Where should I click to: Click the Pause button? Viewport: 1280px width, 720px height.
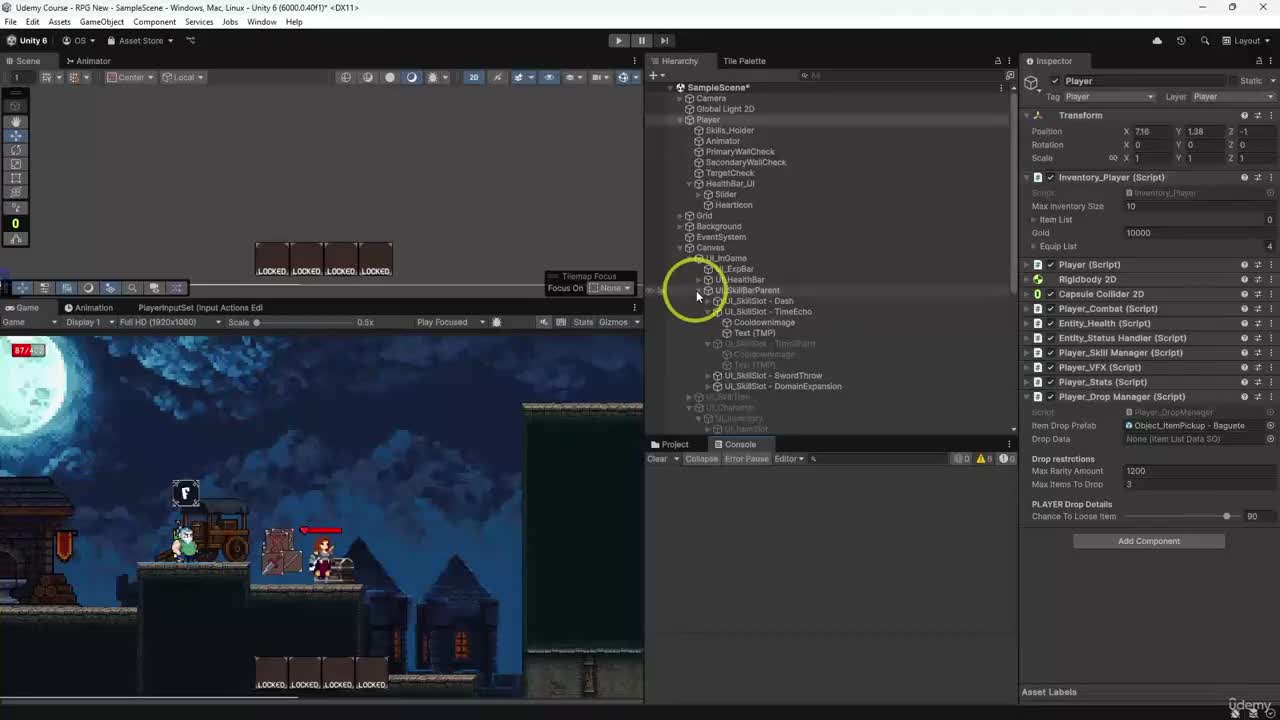641,40
